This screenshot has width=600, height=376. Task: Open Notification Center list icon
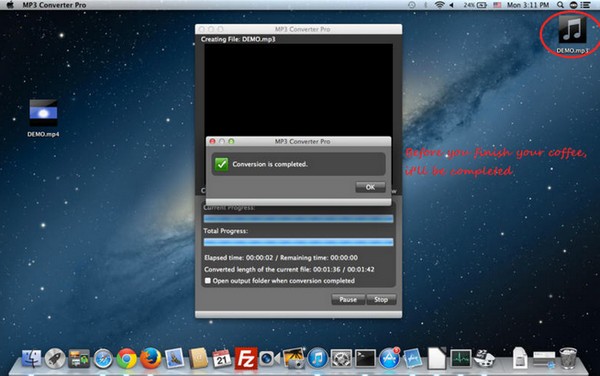click(x=585, y=5)
